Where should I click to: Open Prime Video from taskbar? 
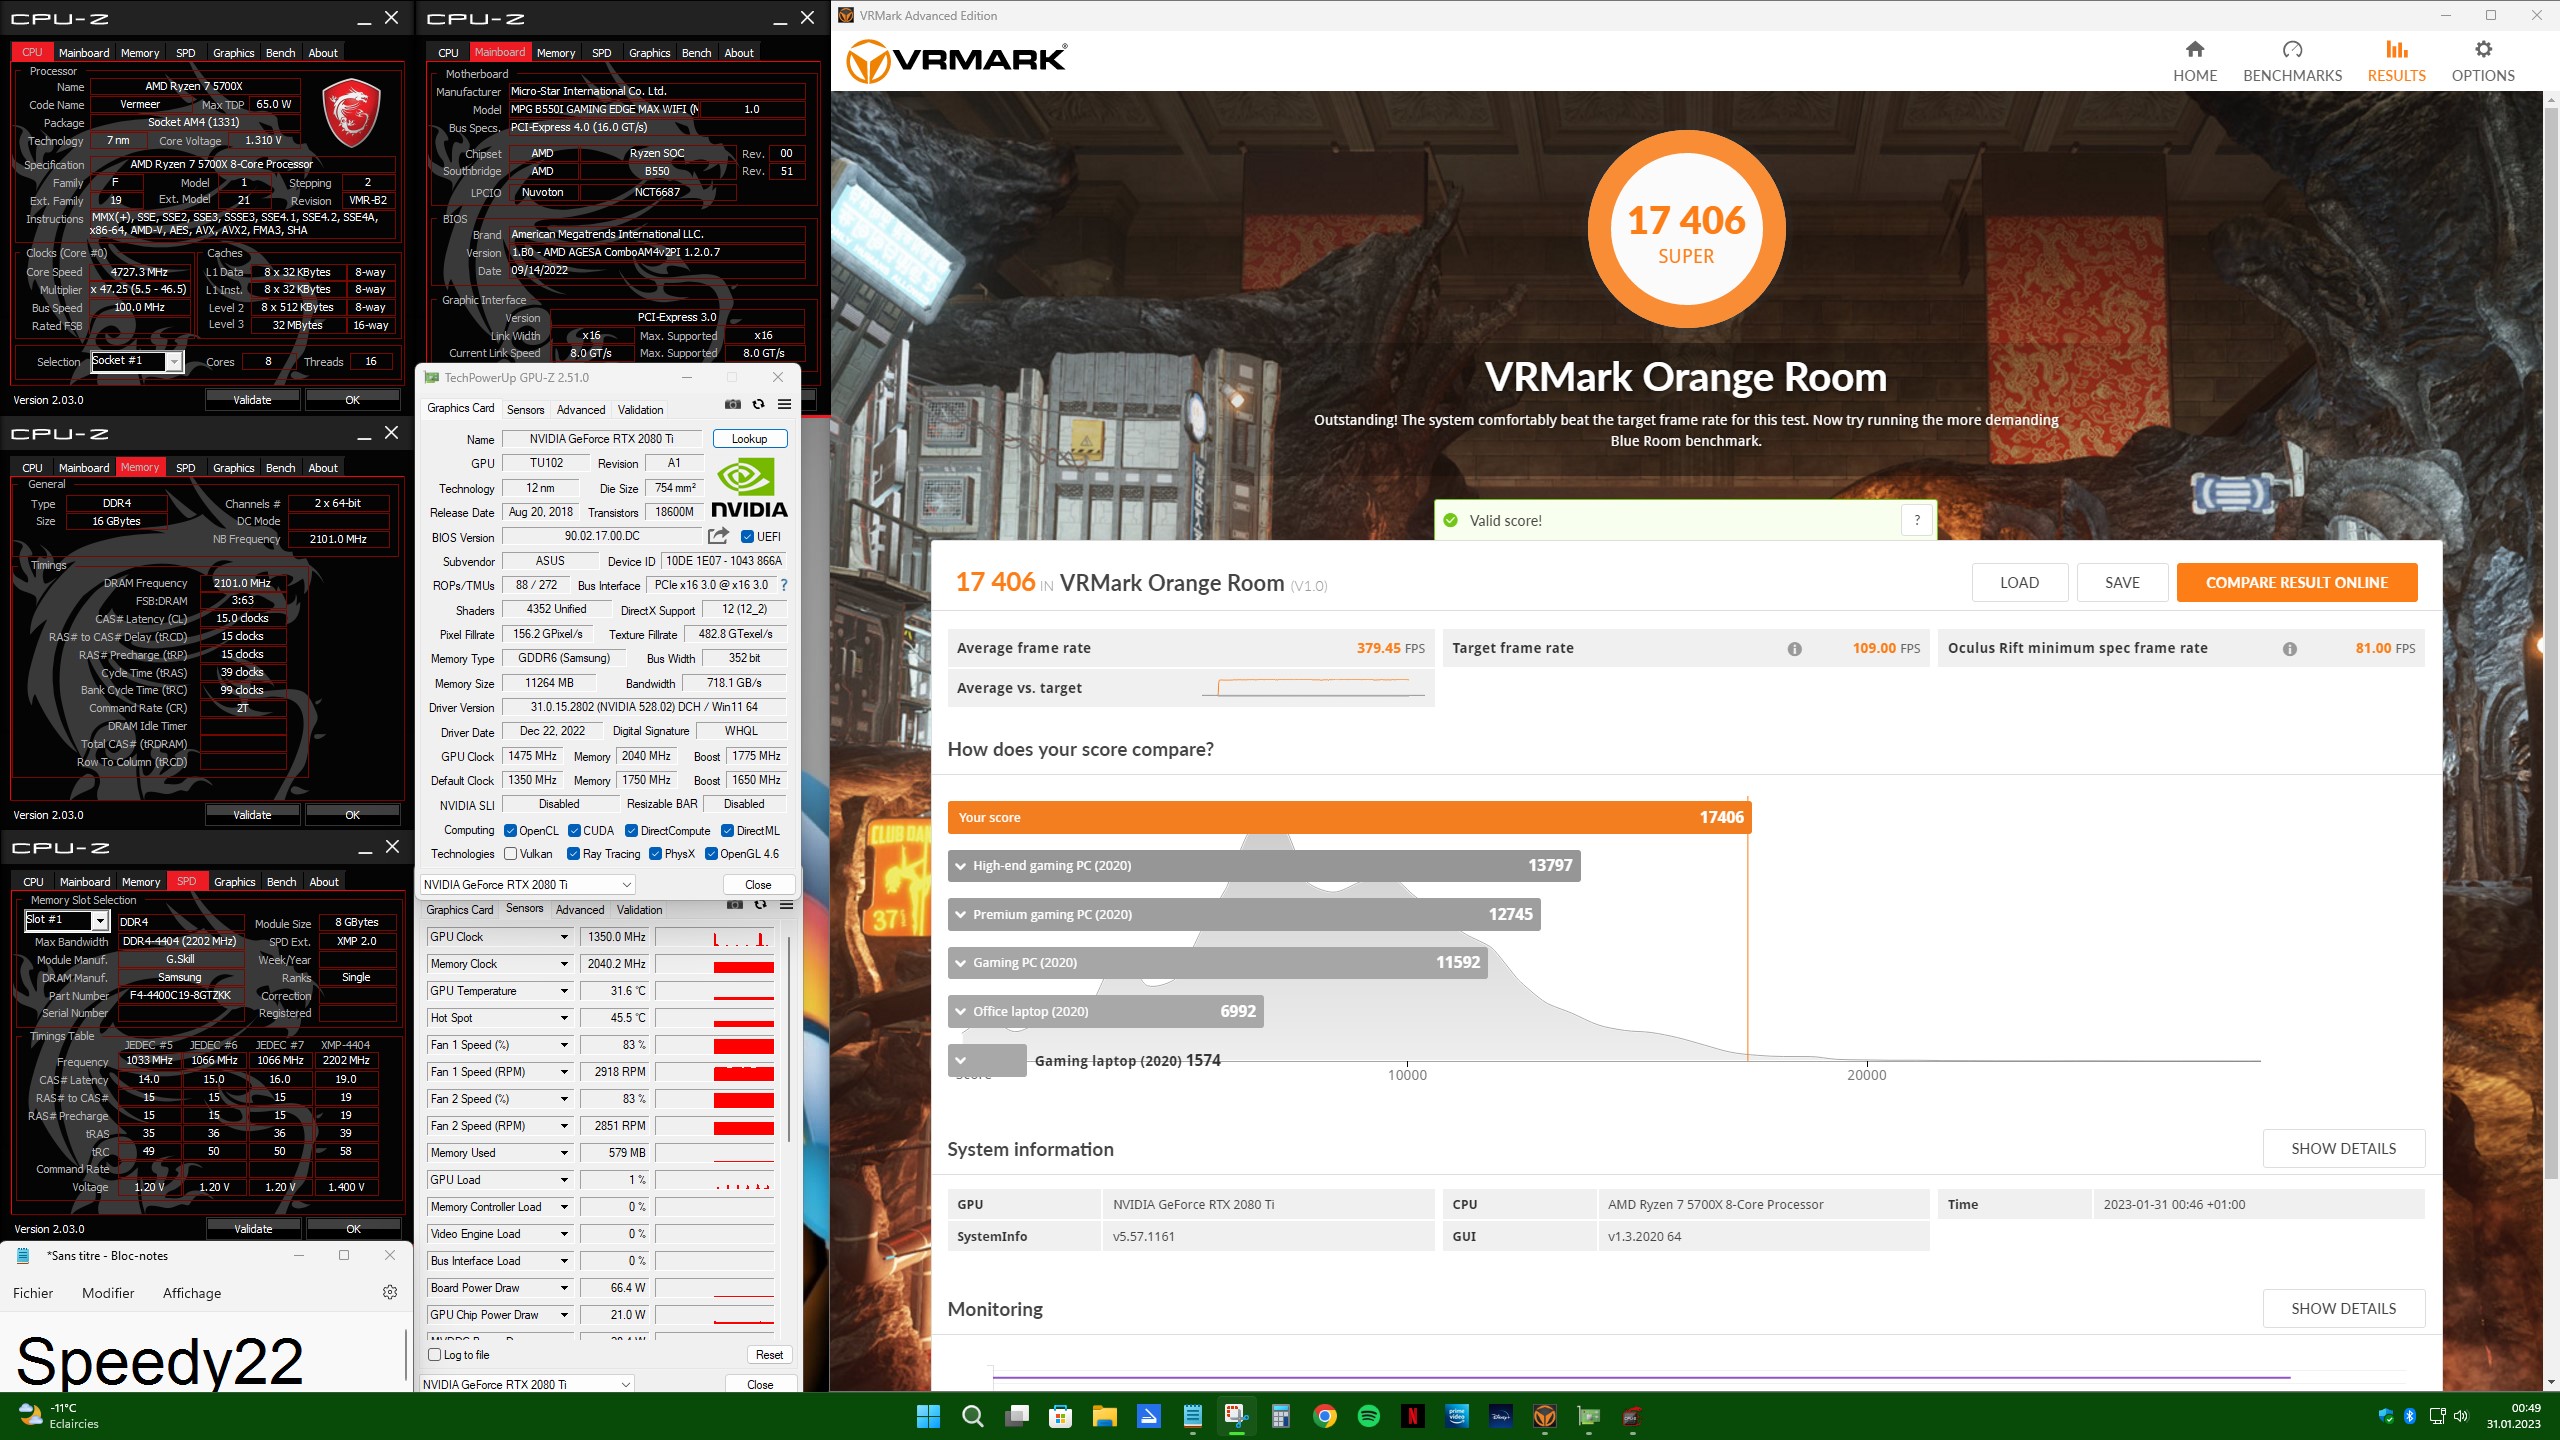(1457, 1416)
